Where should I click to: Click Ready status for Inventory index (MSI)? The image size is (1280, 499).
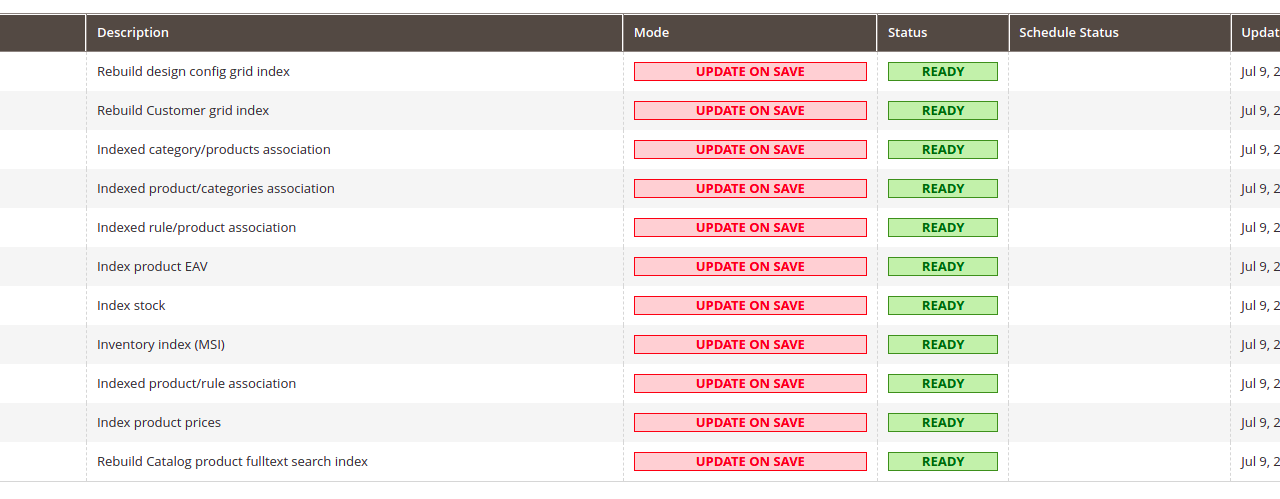coord(943,345)
